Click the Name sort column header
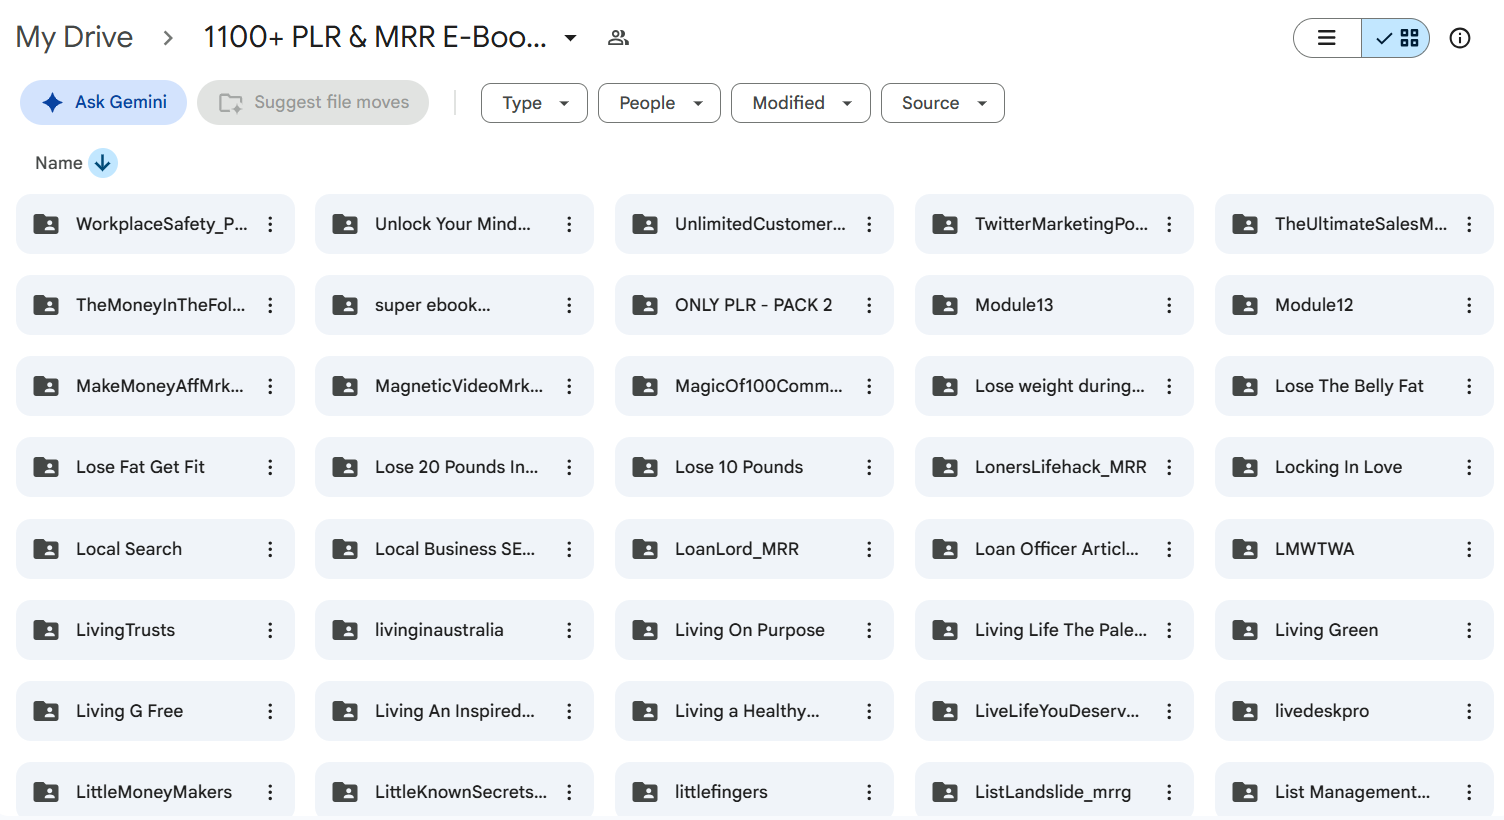The image size is (1504, 820). pos(59,163)
